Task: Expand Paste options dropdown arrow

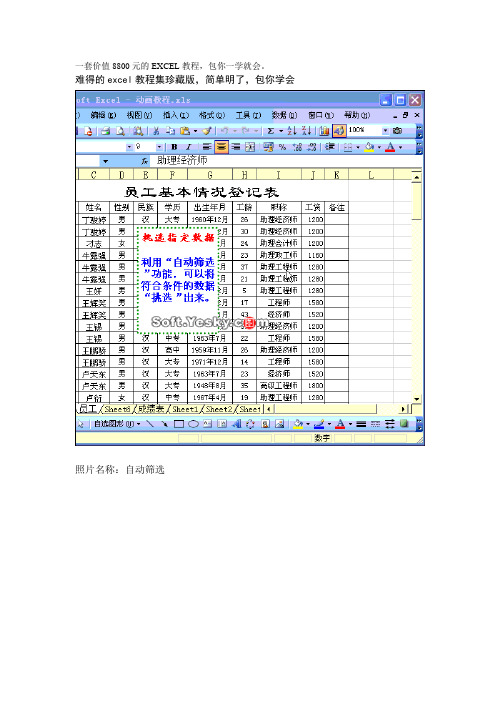Action: 195,131
